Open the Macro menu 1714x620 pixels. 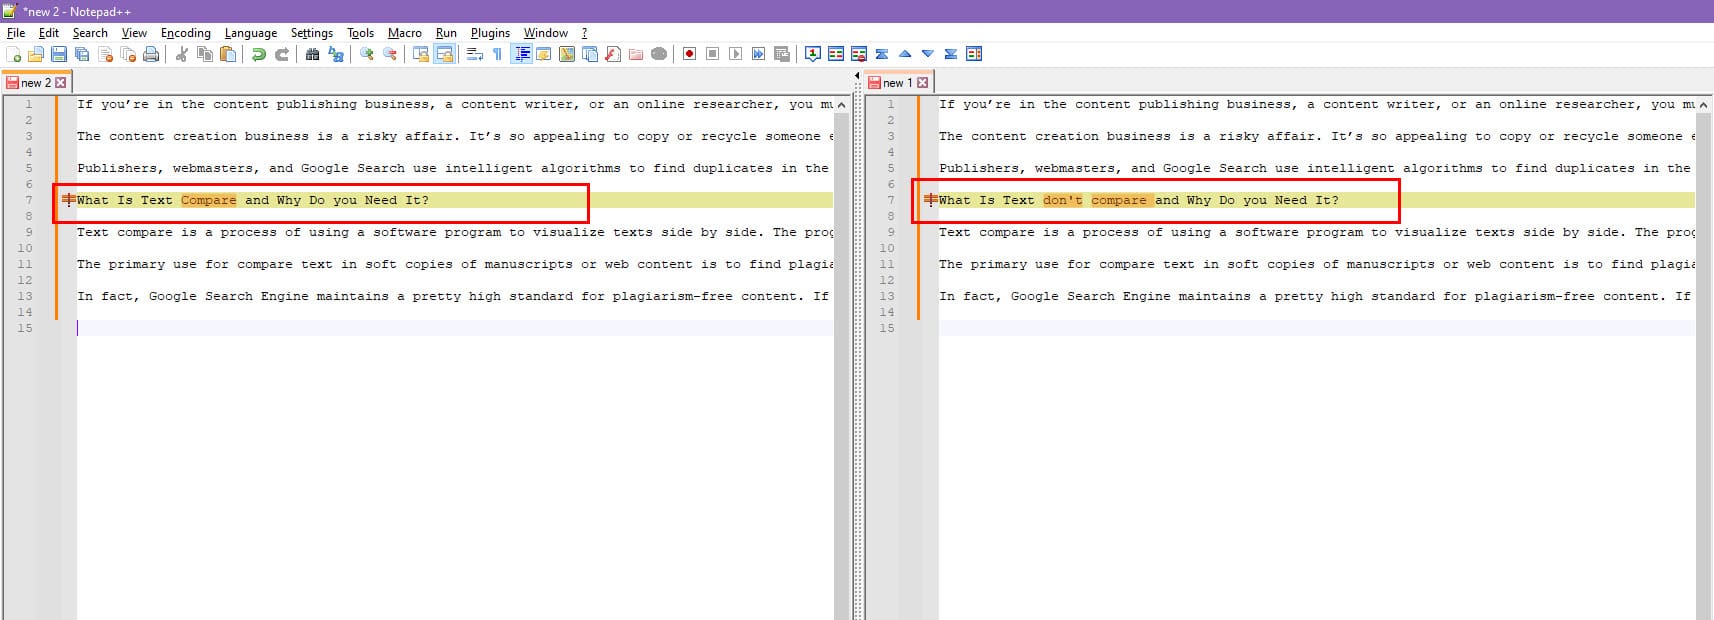[405, 33]
